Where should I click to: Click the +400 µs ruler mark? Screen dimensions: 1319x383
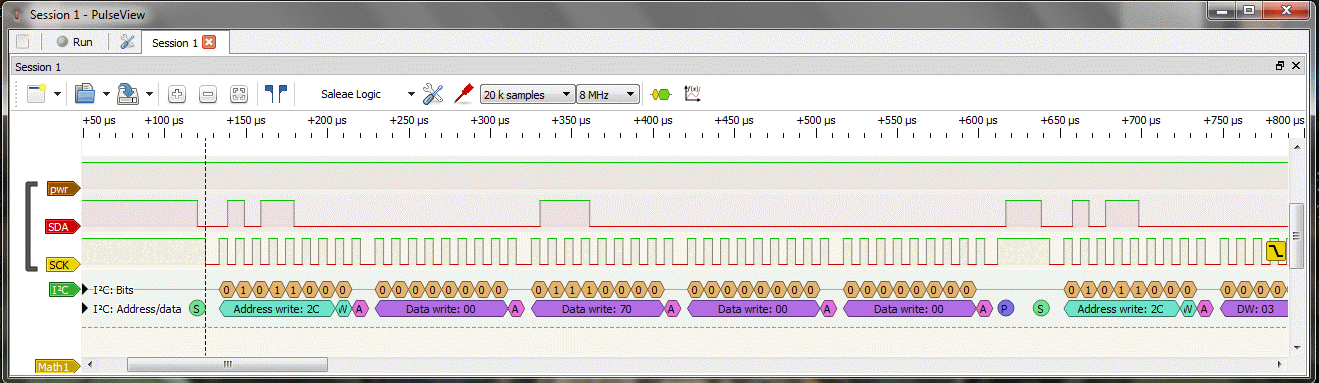point(652,120)
